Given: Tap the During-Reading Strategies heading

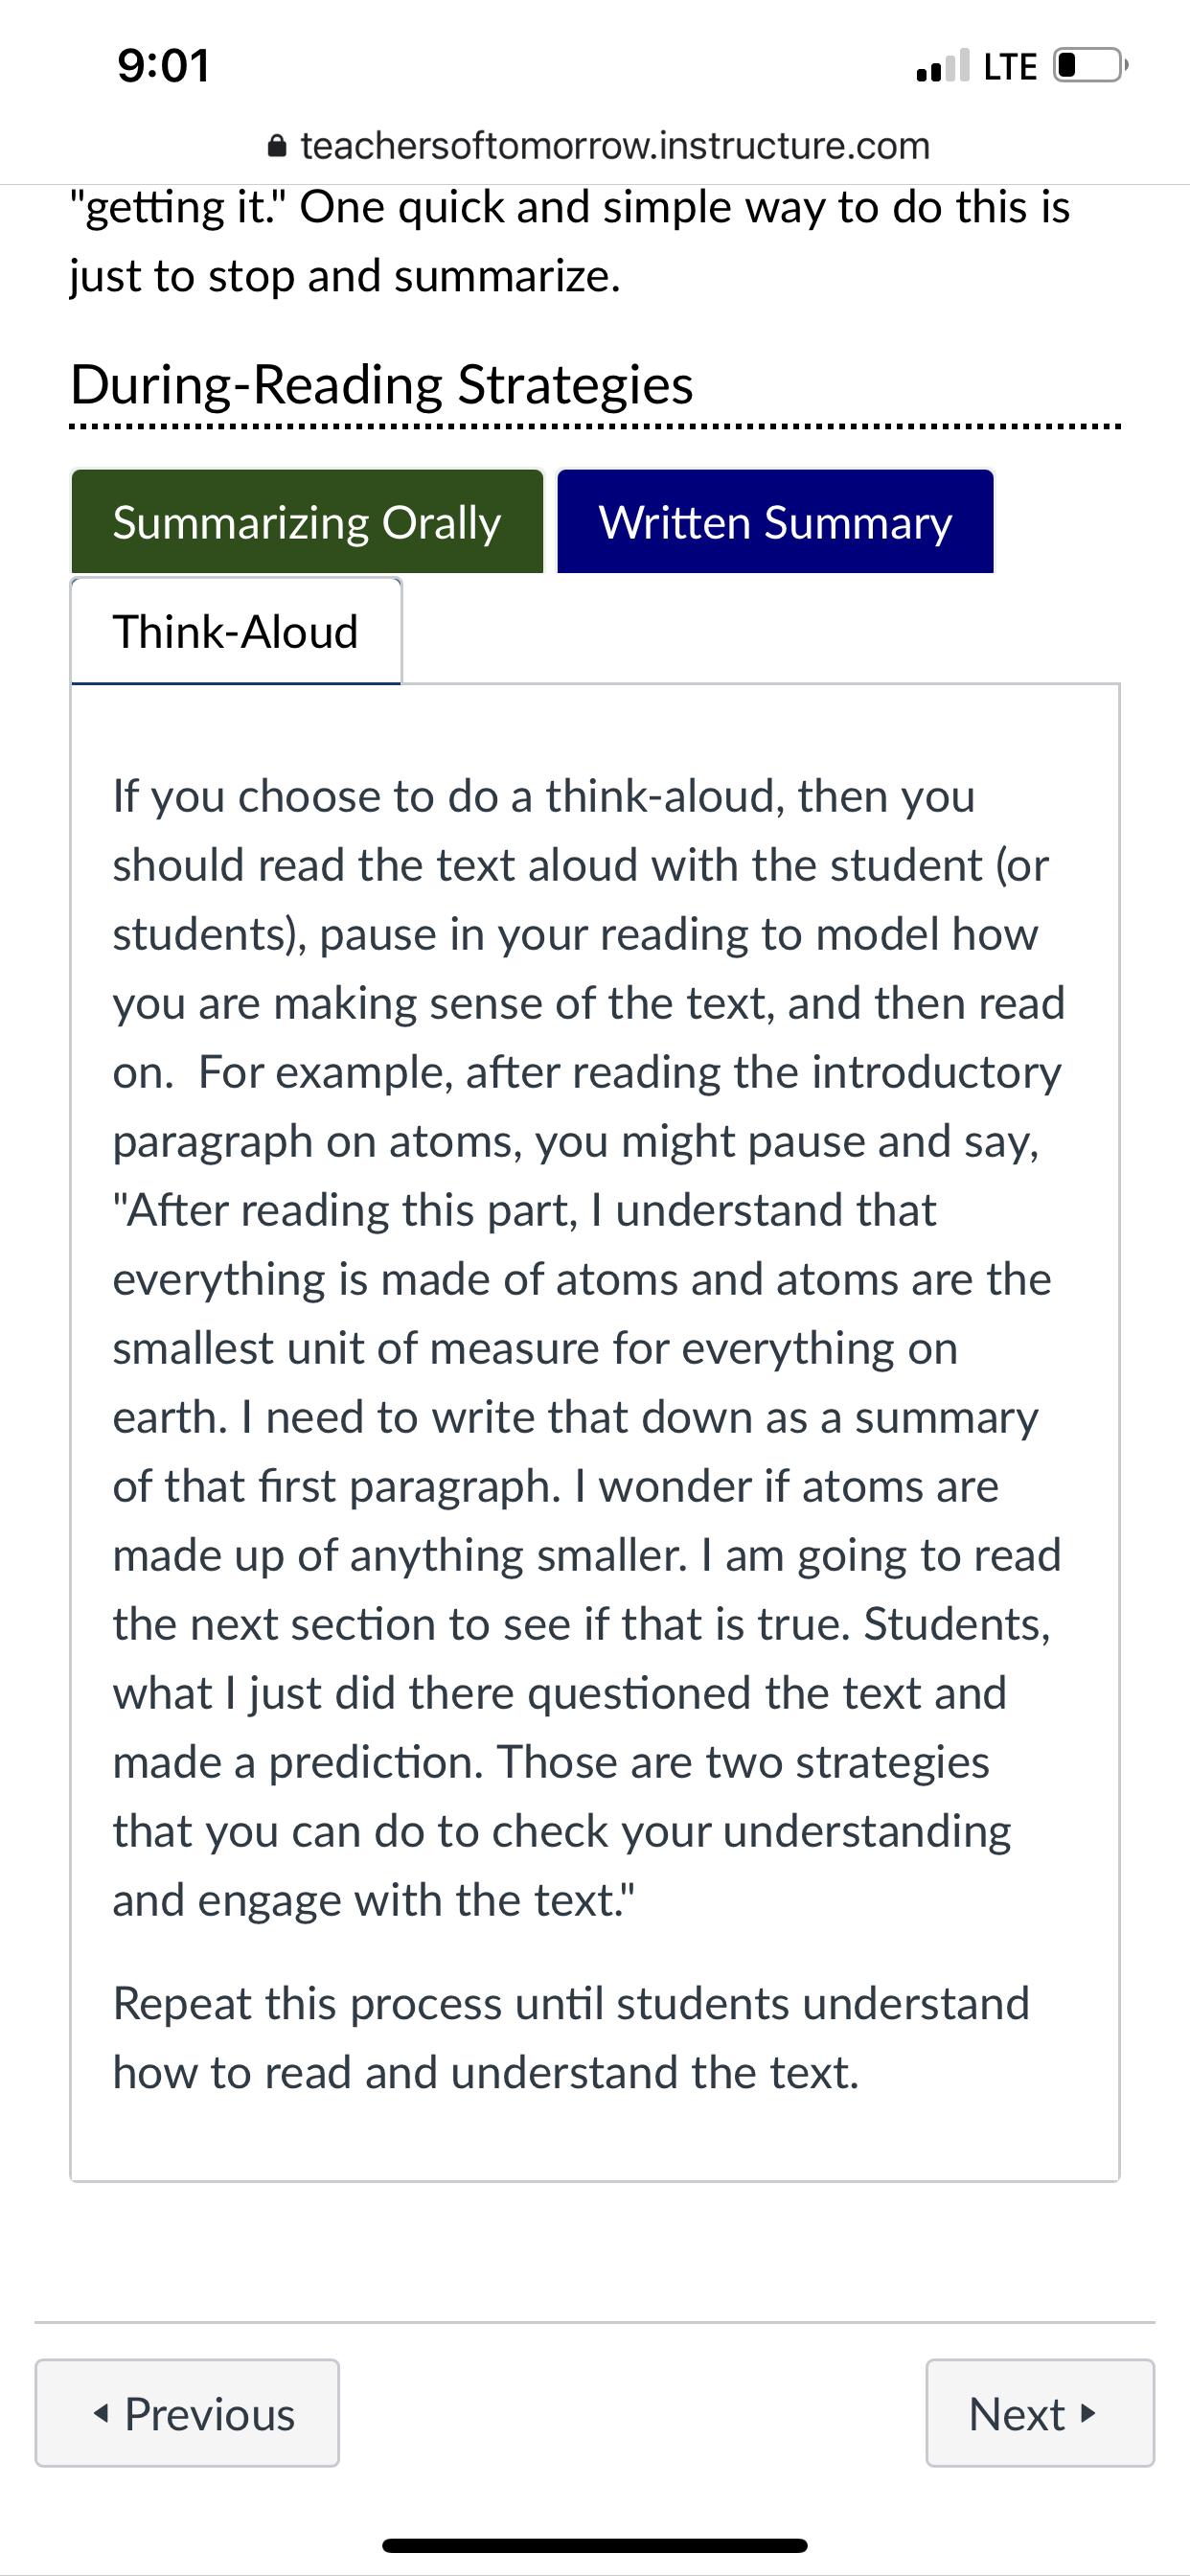Looking at the screenshot, I should coord(382,384).
